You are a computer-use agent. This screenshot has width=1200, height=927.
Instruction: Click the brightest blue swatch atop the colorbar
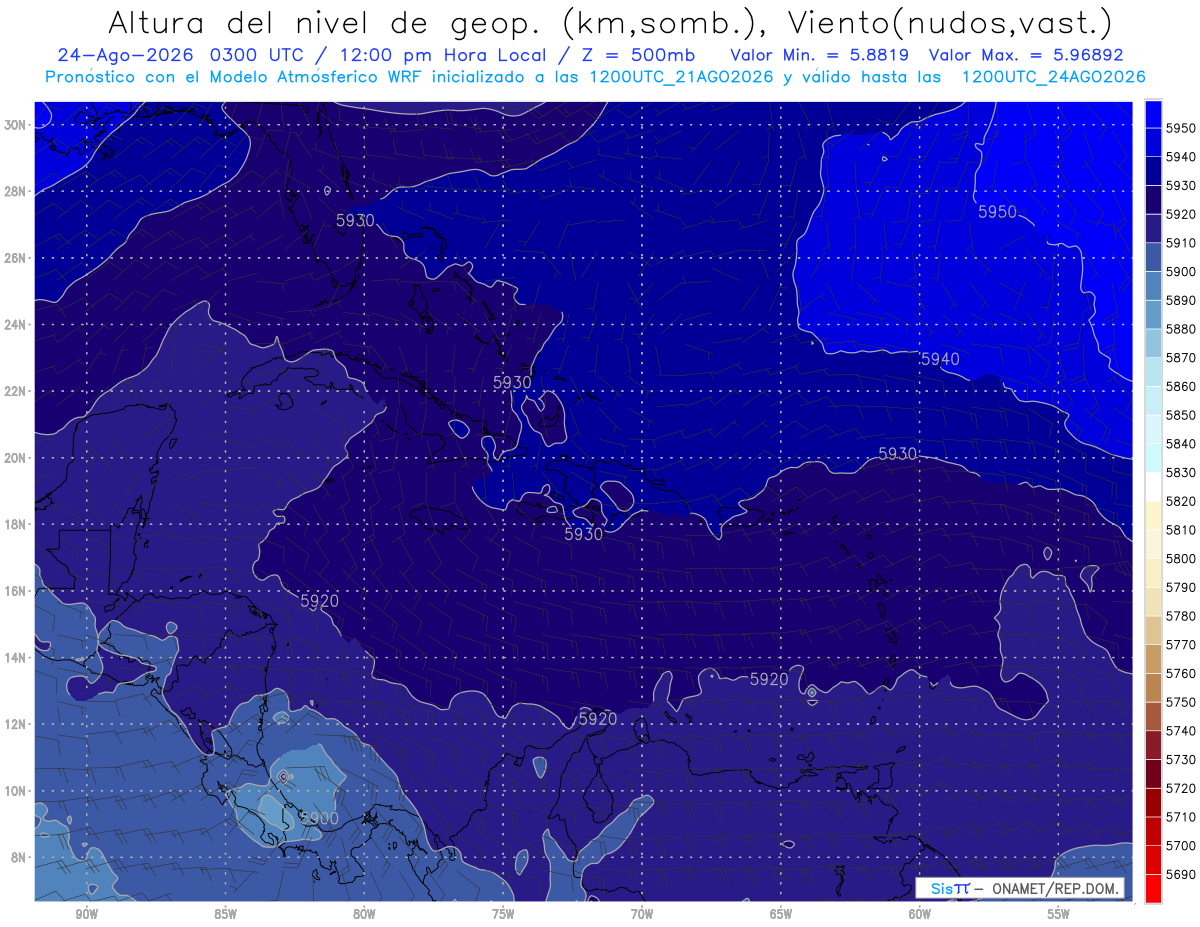[1153, 114]
